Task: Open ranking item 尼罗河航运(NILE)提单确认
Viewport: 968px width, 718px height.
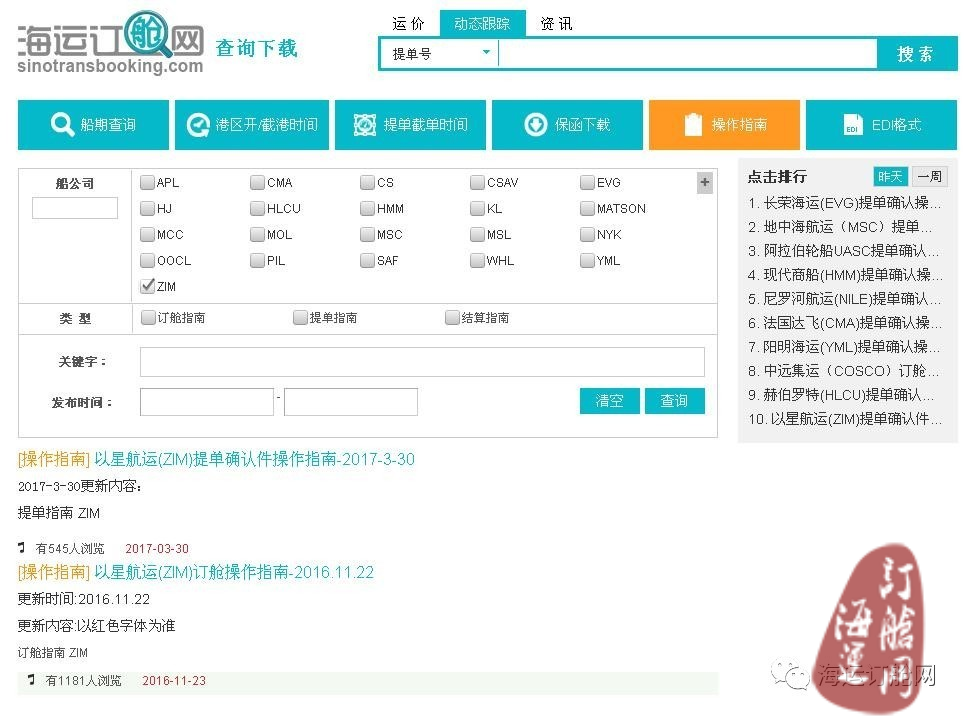Action: pos(845,299)
